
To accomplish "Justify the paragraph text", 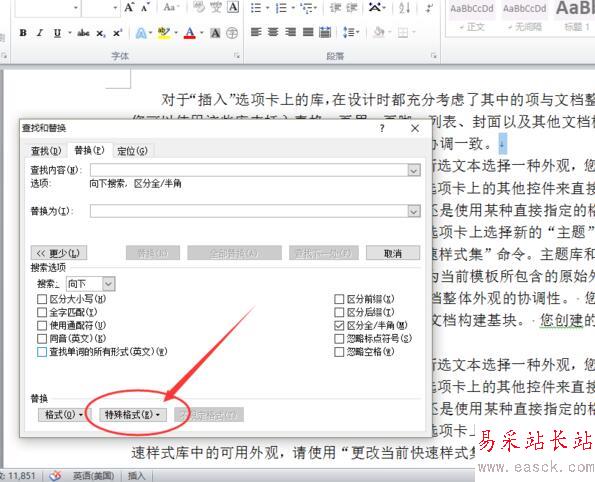I will coord(308,32).
